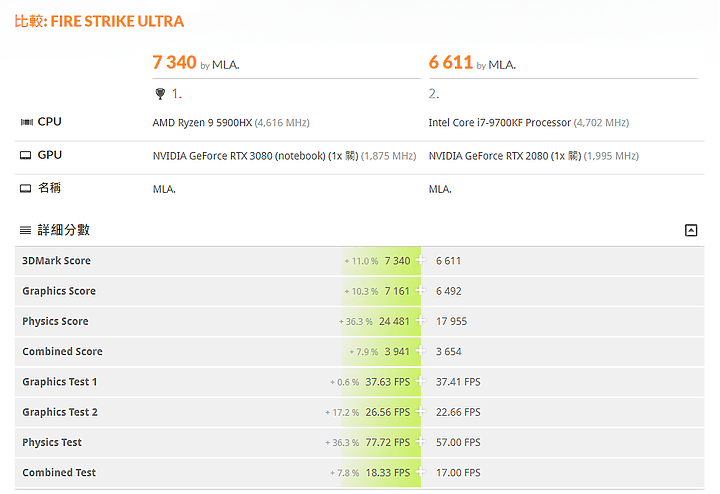This screenshot has height=494, width=720.
Task: Click the plus icon in Physics Score row
Action: (420, 321)
